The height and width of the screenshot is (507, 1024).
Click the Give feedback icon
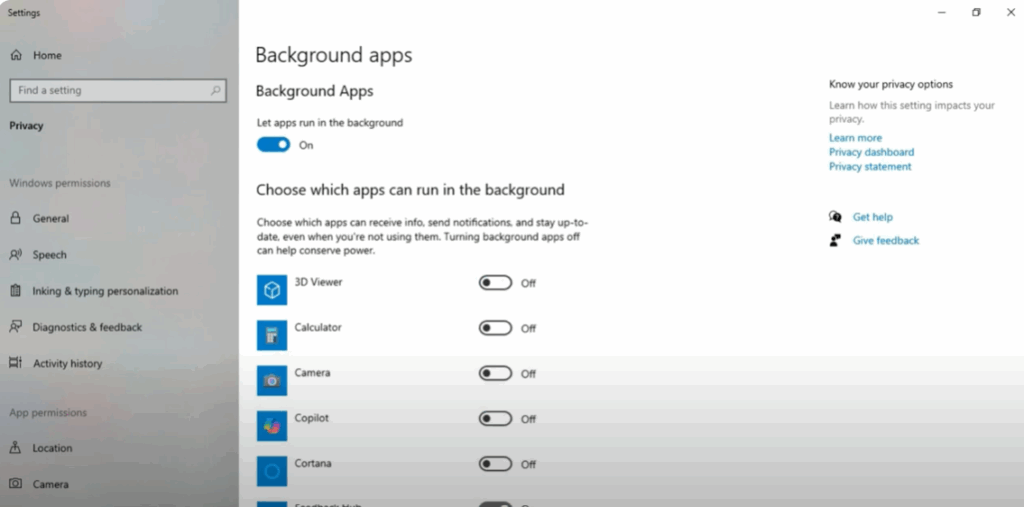pyautogui.click(x=835, y=240)
